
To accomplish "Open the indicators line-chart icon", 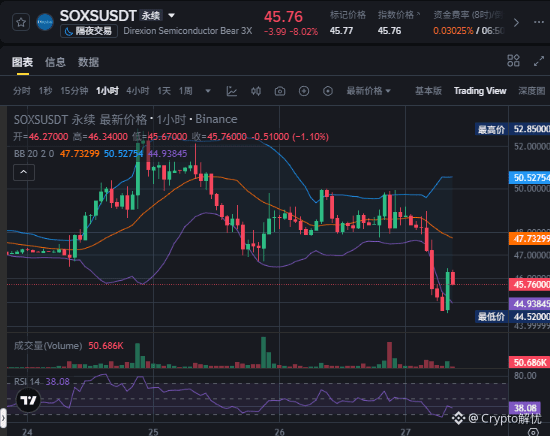I will 232,91.
